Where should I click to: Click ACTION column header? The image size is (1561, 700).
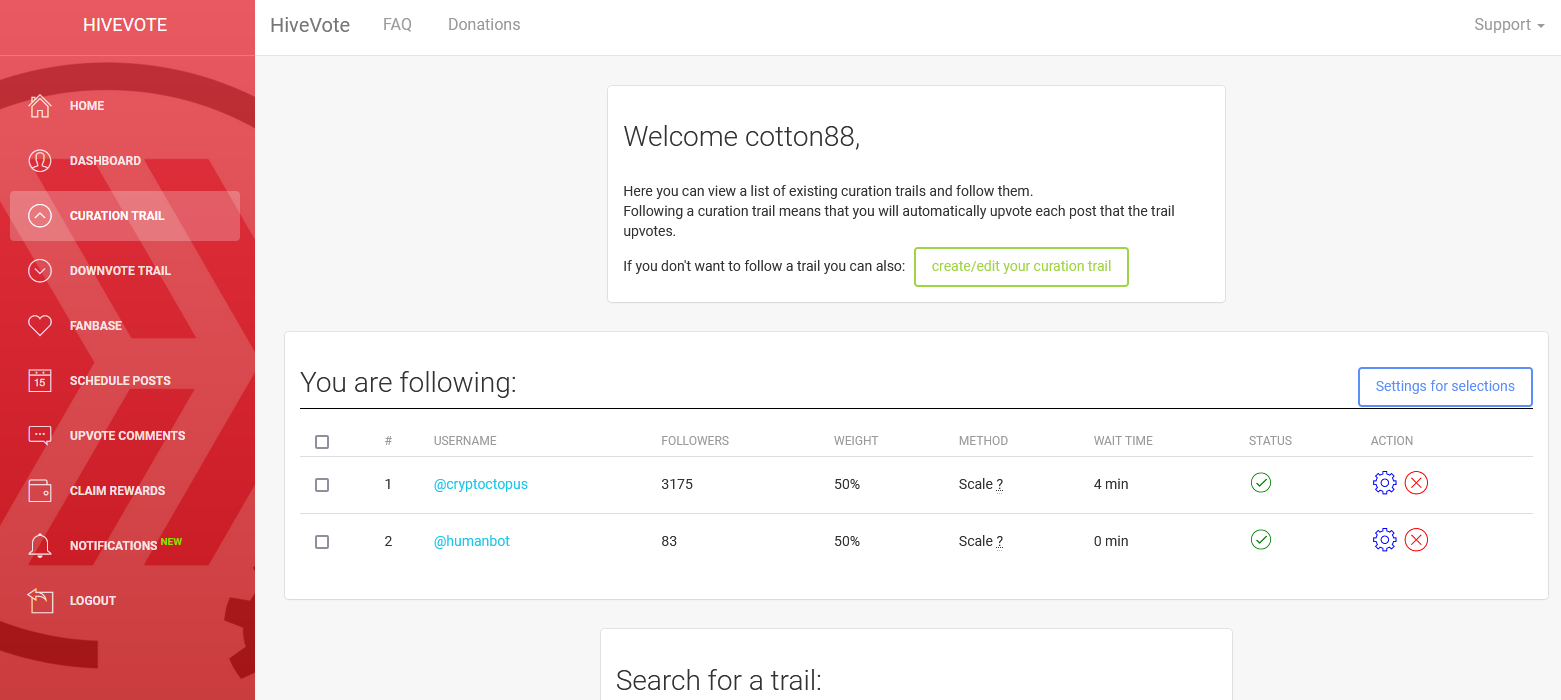point(1392,441)
